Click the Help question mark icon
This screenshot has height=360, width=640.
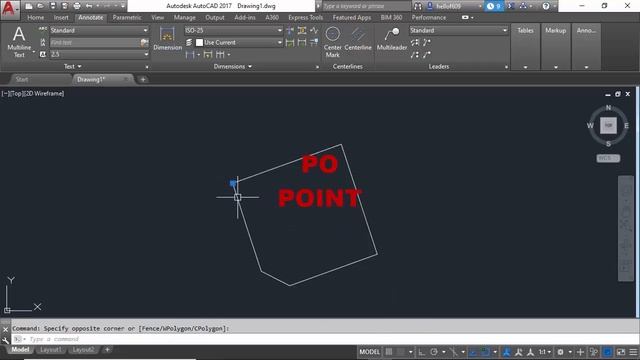click(546, 6)
